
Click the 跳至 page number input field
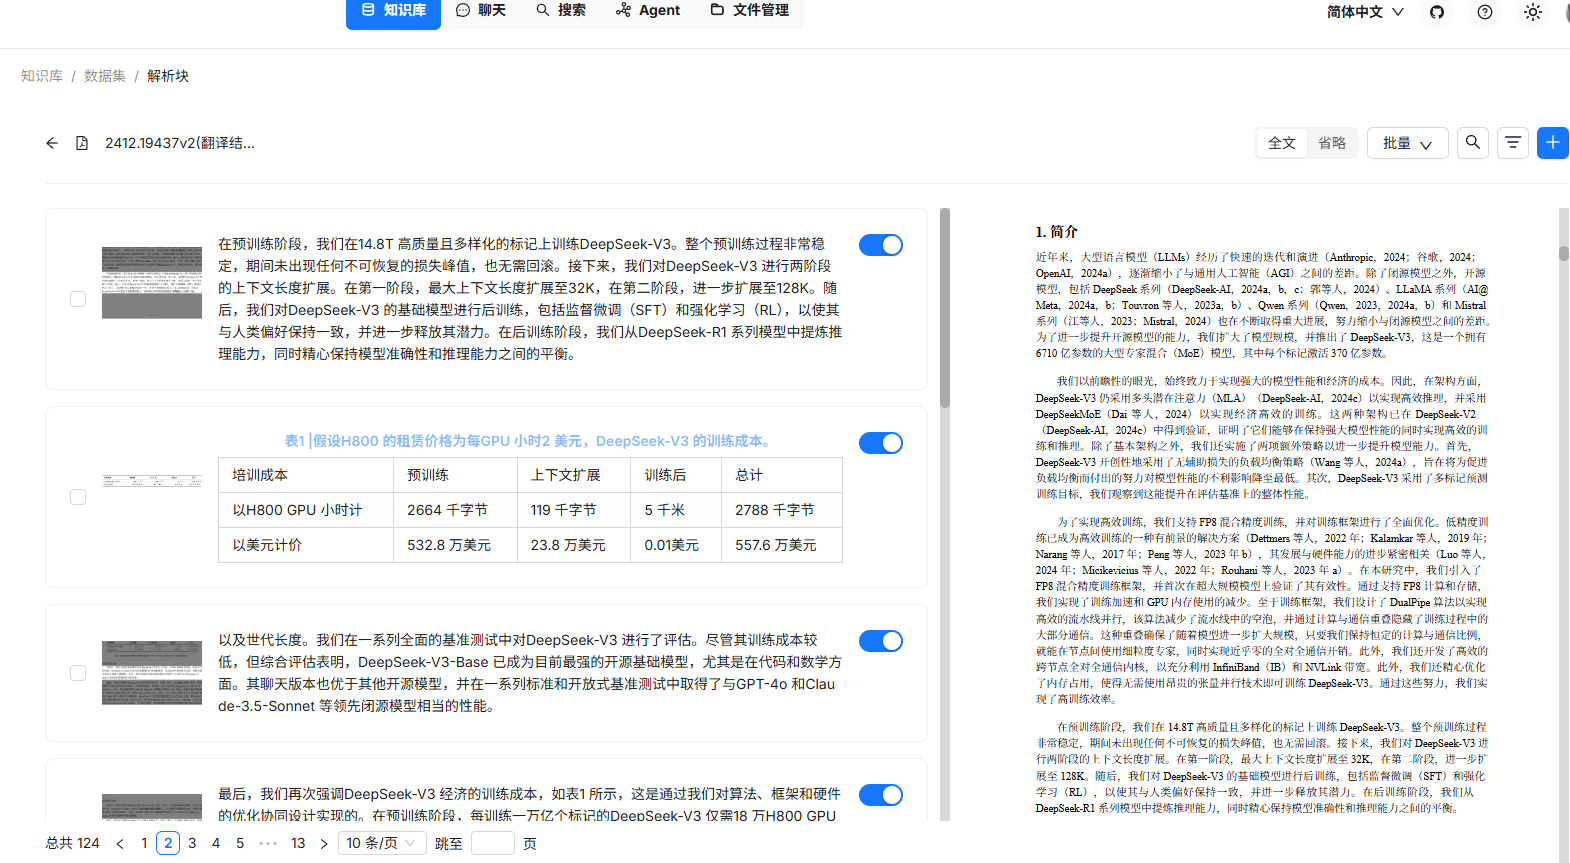coord(493,843)
